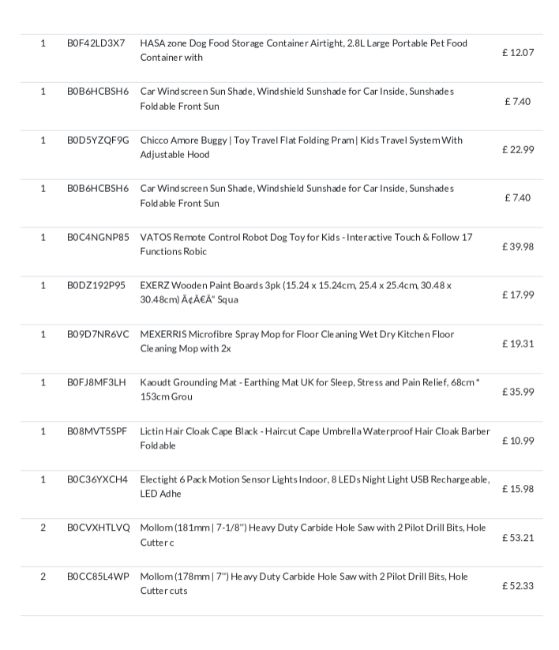Click the MEXERRIS Microfibre Spray Mop title
The width and height of the screenshot is (559, 650).
pyautogui.click(x=297, y=341)
